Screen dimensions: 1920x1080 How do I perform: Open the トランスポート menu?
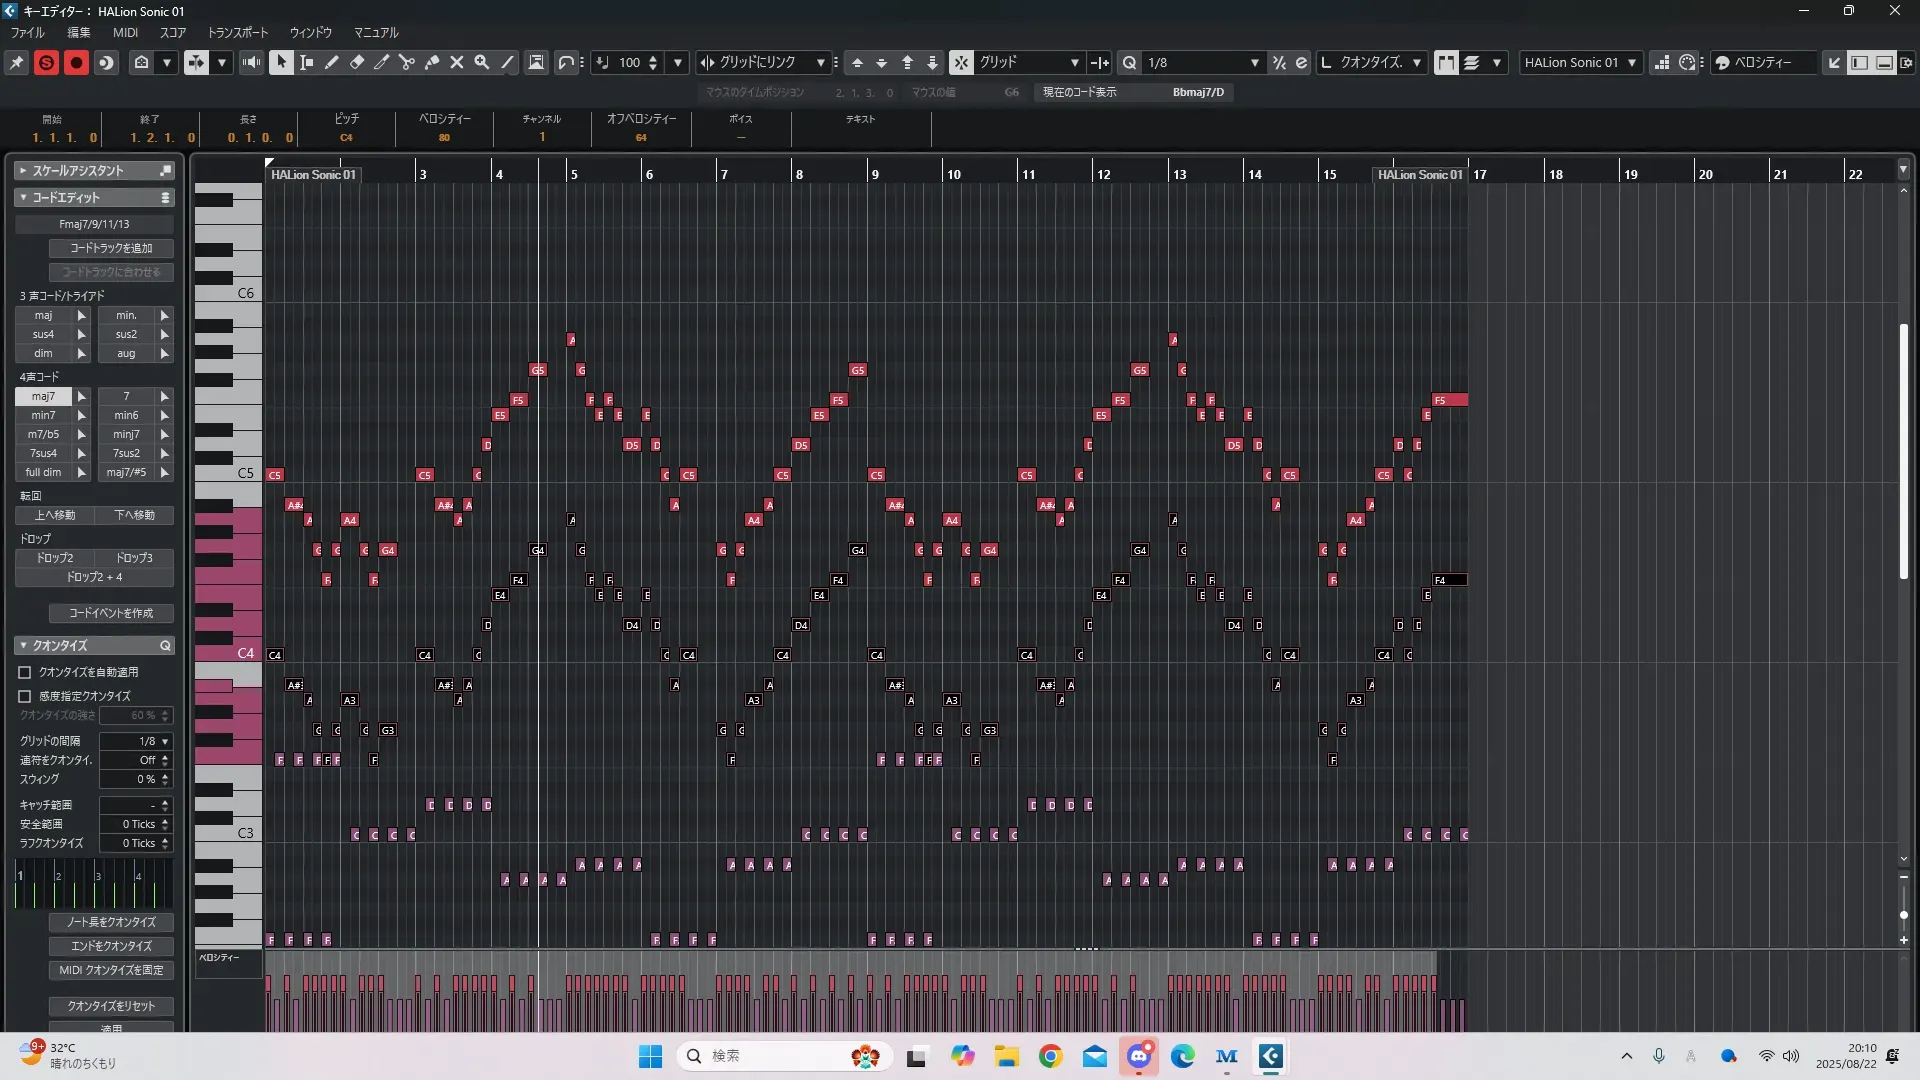237,32
